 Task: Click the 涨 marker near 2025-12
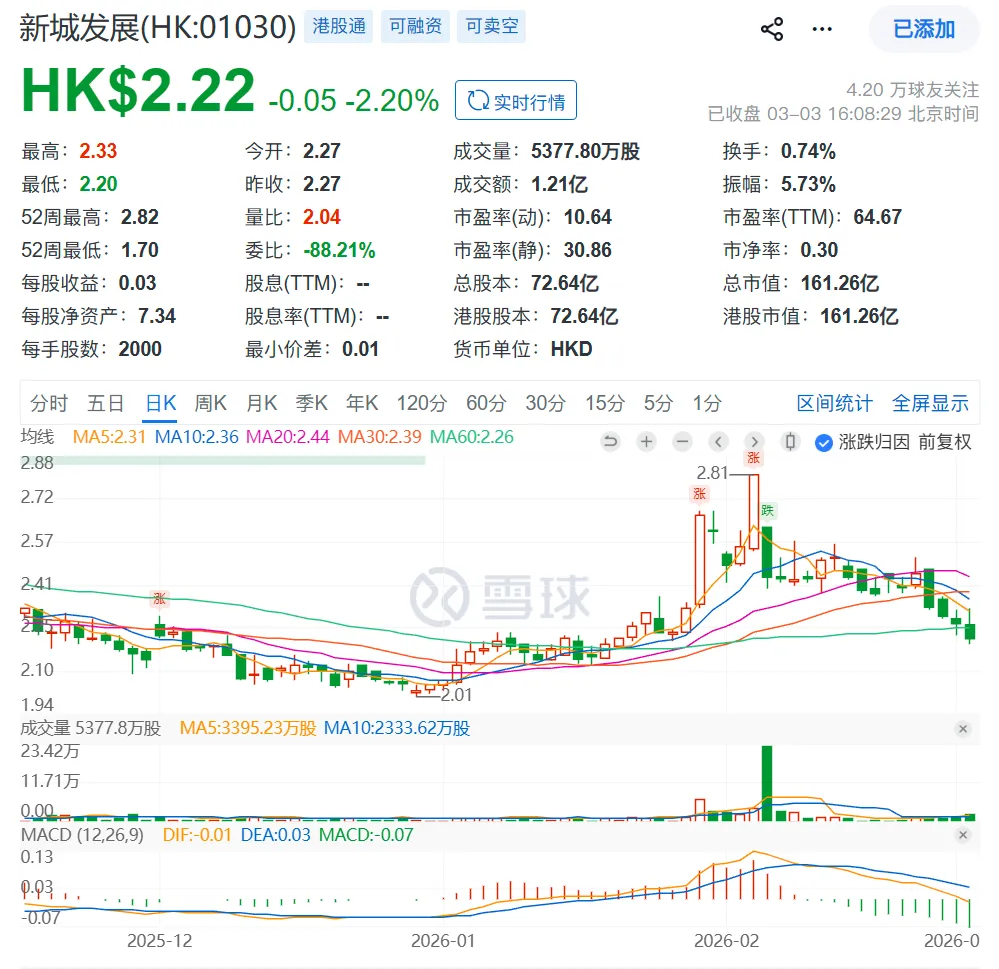pos(159,598)
